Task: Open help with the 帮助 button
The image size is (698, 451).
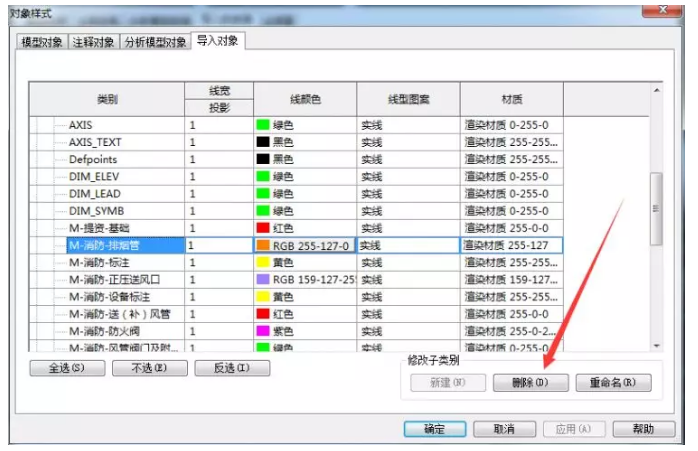Action: click(644, 429)
